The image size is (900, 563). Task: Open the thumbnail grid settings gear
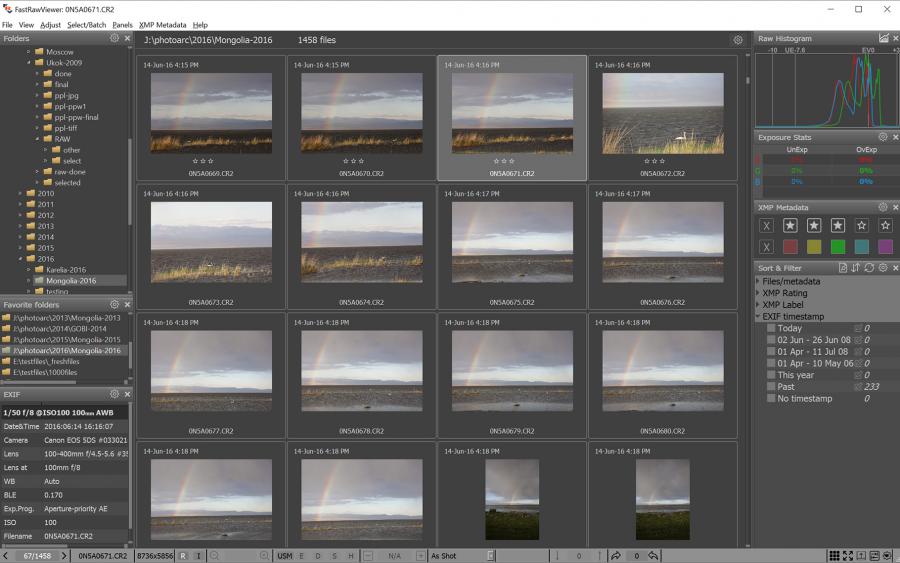tap(738, 40)
